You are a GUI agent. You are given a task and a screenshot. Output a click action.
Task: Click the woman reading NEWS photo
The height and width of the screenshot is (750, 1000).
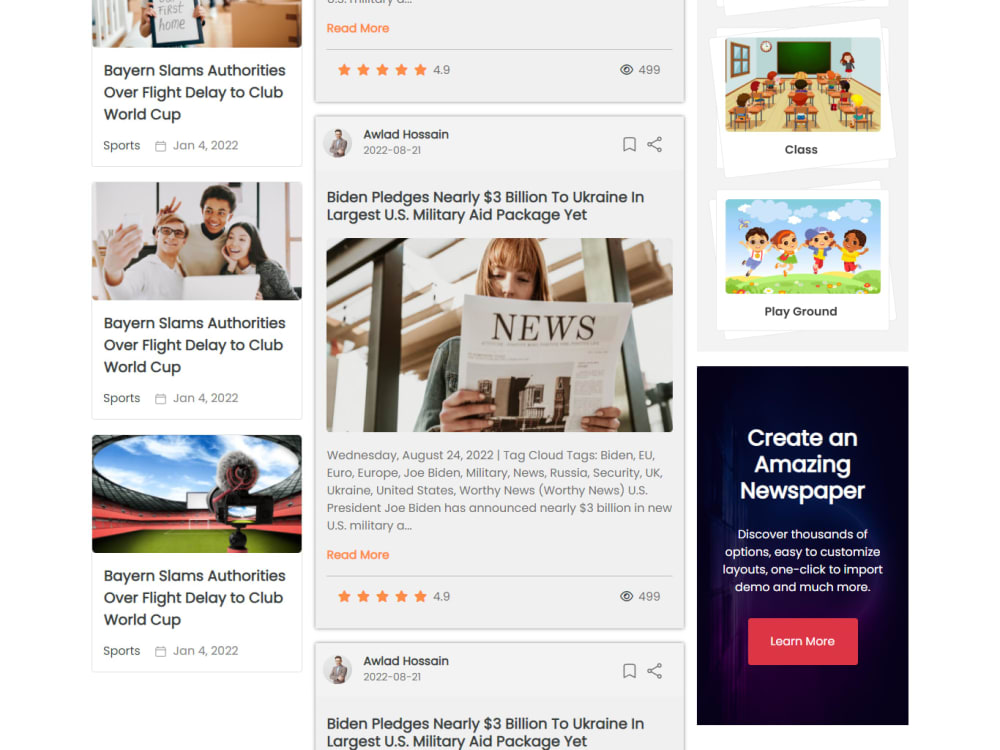point(499,335)
